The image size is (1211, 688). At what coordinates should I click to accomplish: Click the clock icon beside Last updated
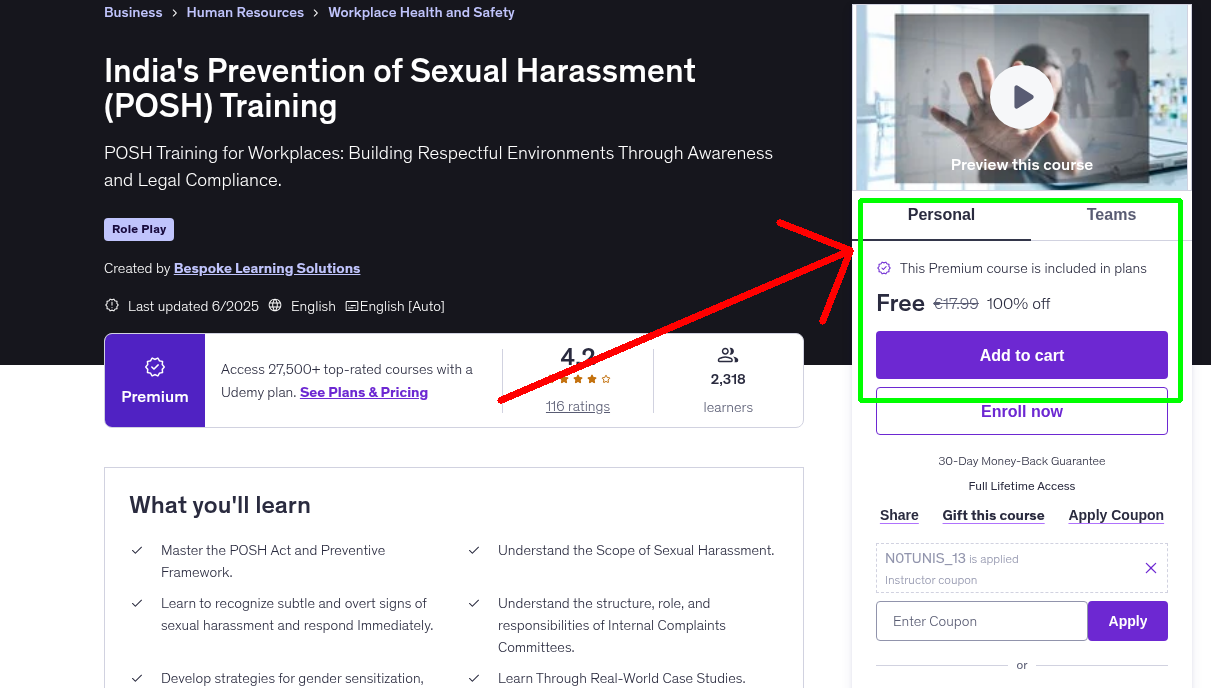tap(111, 305)
